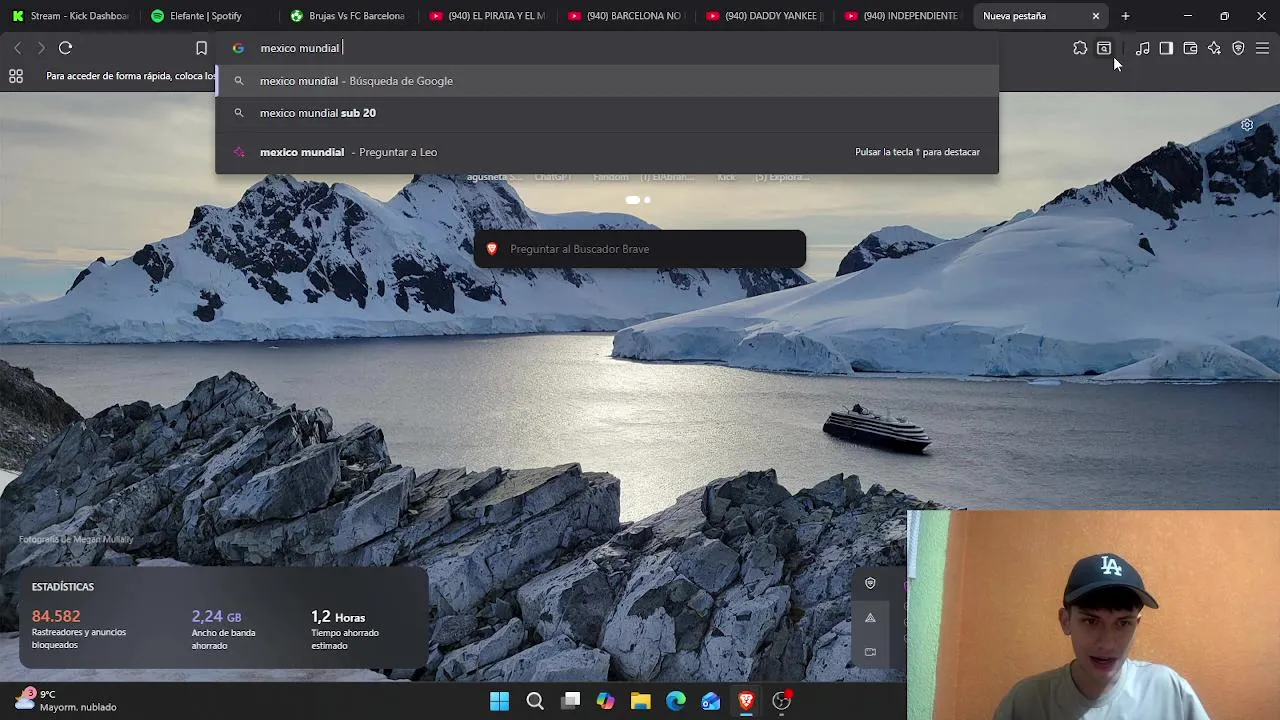The image size is (1280, 720).
Task: Switch to the BARCELONA NO YouTube tab
Action: click(625, 16)
